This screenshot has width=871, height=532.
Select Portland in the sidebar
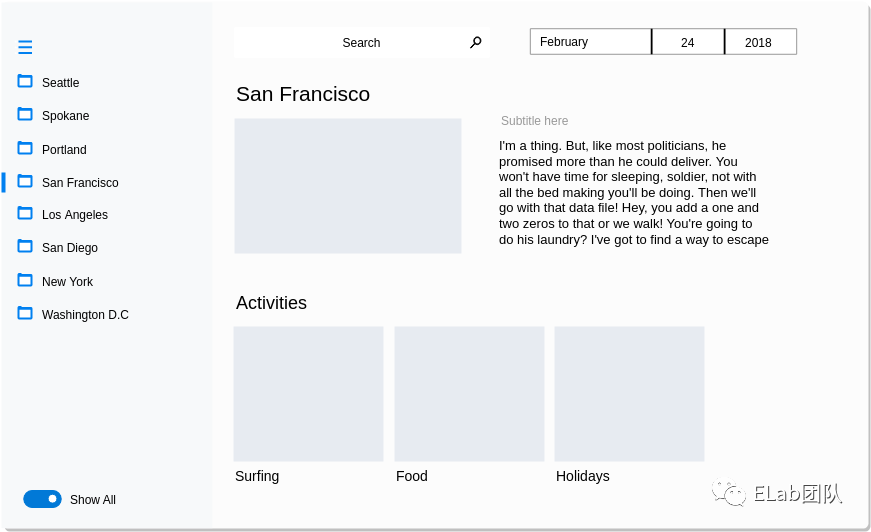[x=64, y=149]
